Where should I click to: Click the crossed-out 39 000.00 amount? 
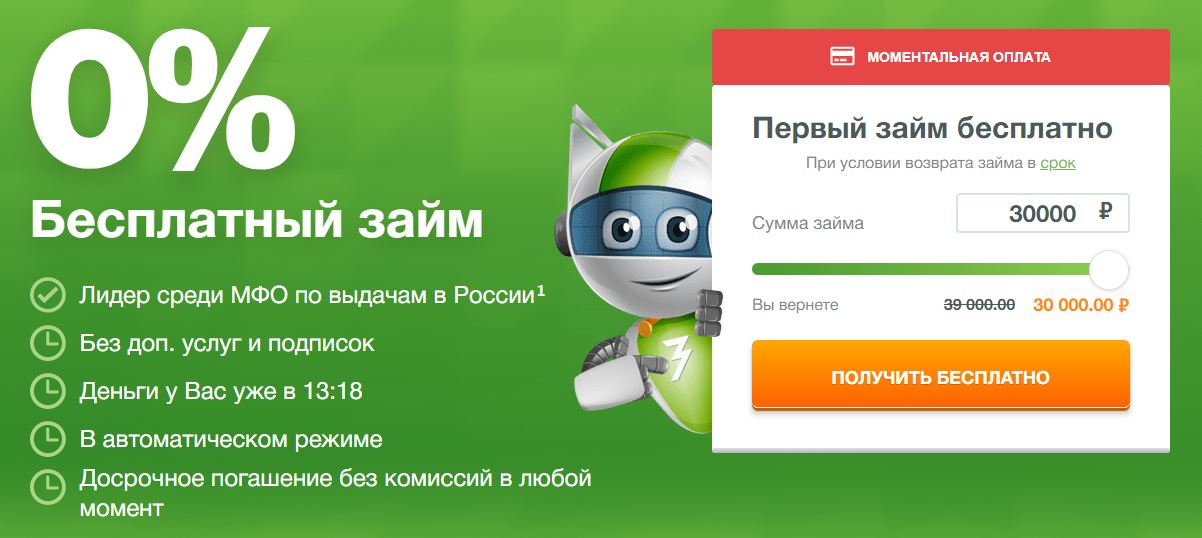click(979, 305)
